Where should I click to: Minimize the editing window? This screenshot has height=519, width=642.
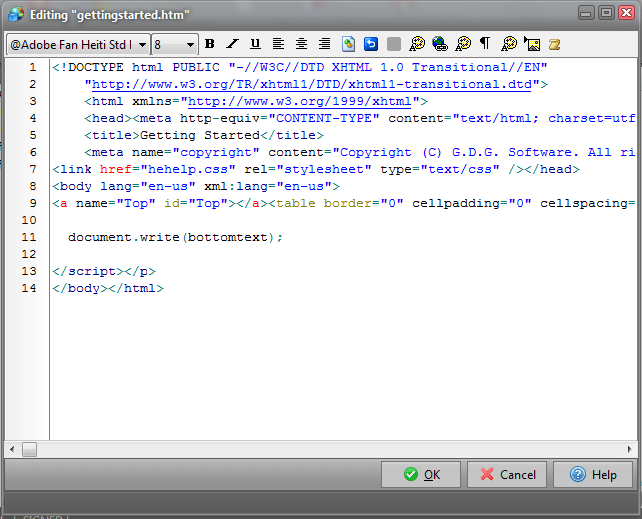click(586, 13)
